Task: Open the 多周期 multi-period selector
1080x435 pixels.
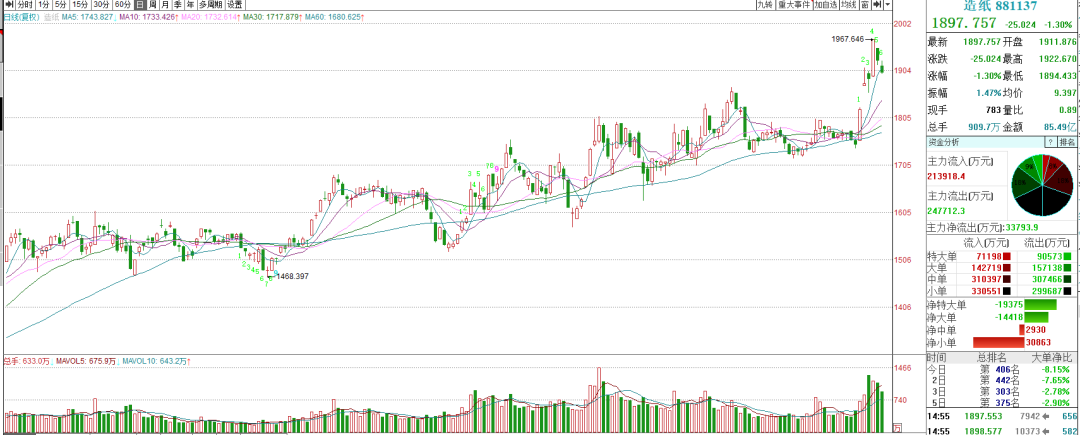Action: click(x=206, y=5)
